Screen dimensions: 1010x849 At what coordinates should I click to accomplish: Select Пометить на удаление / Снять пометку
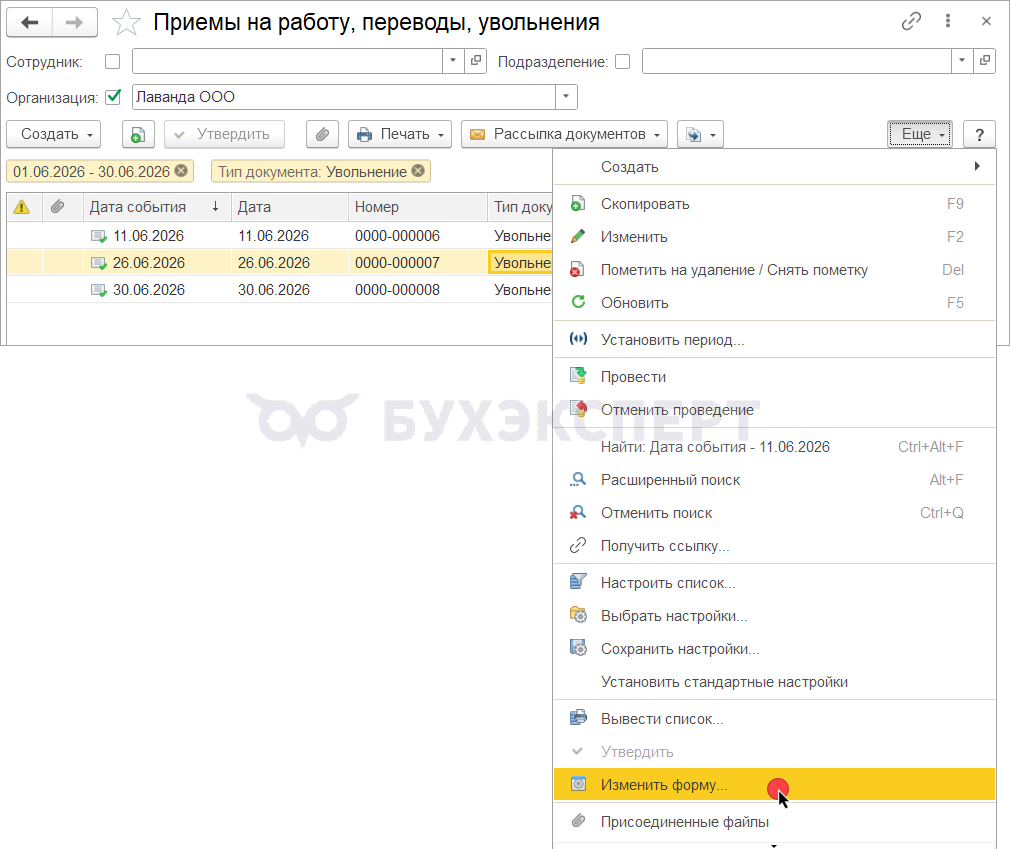[x=774, y=270]
